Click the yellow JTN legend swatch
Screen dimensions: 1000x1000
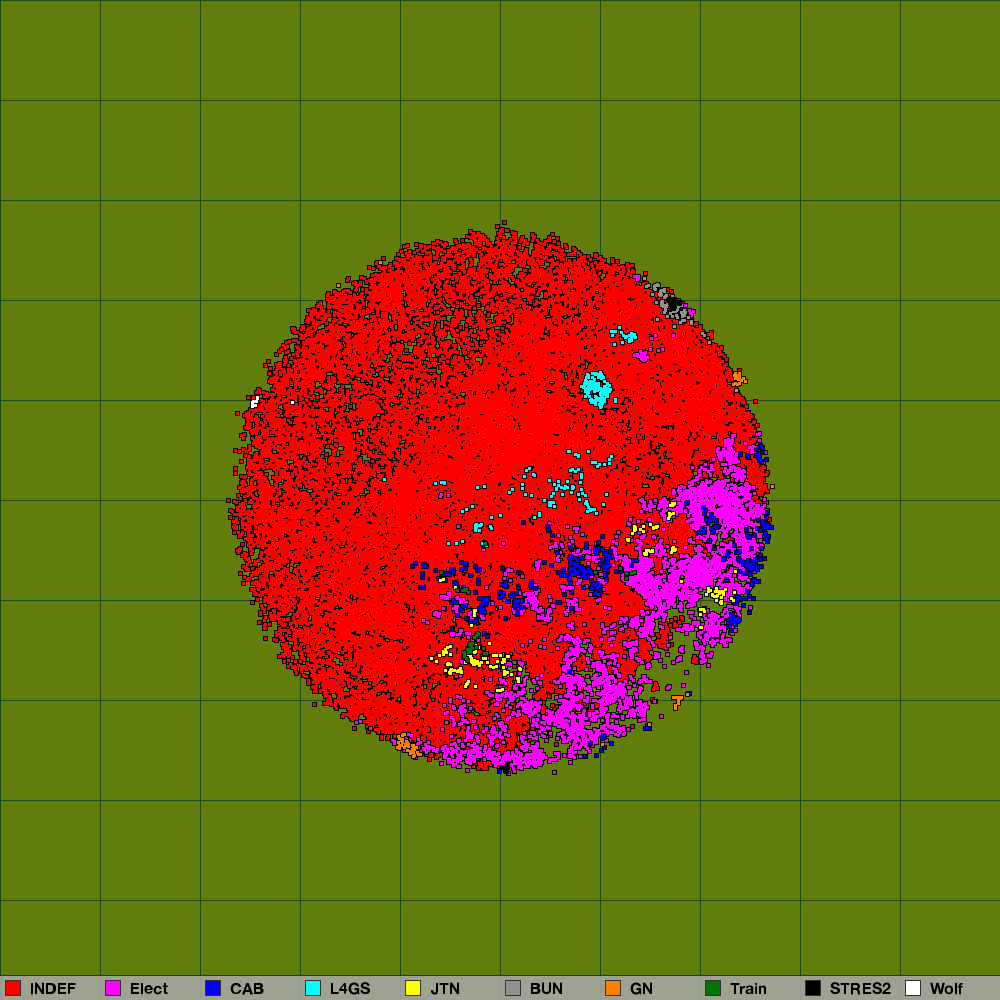(x=413, y=988)
